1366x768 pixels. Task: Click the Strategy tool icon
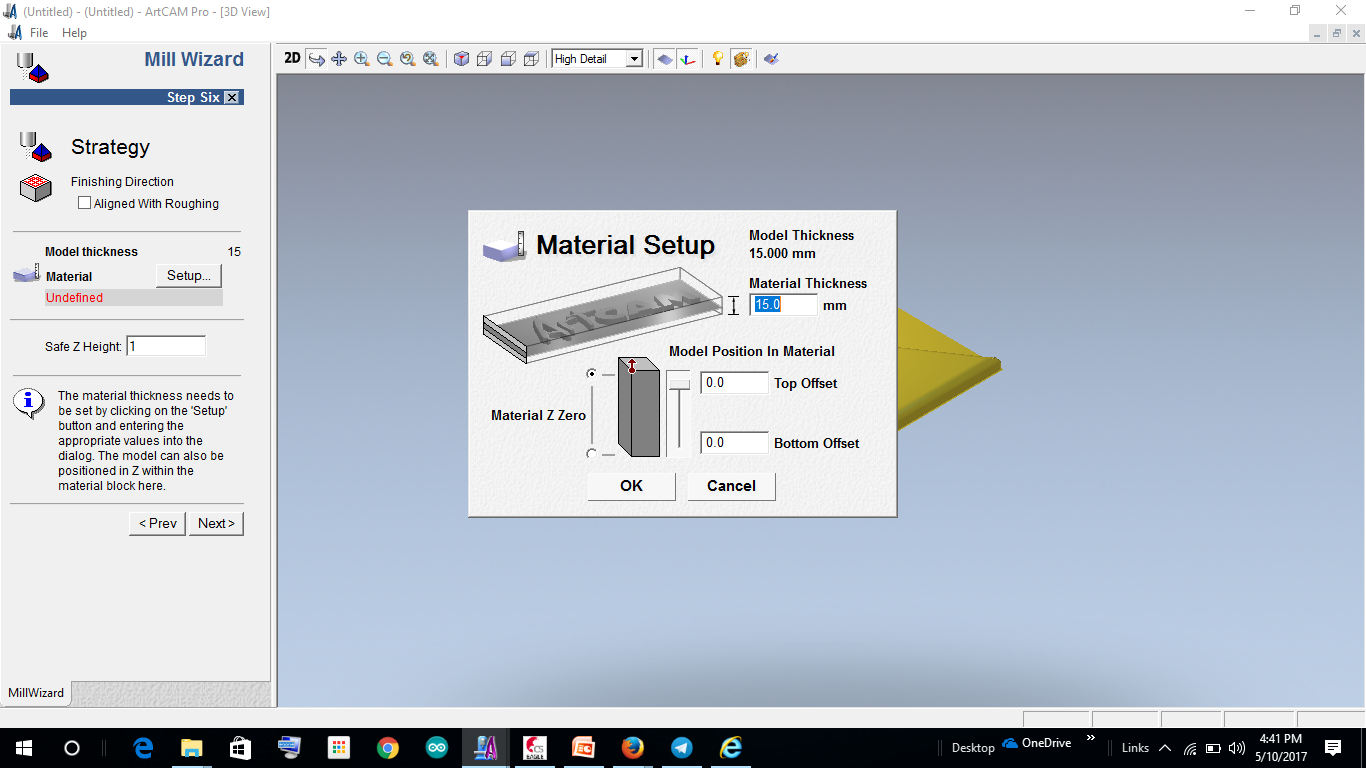(35, 147)
